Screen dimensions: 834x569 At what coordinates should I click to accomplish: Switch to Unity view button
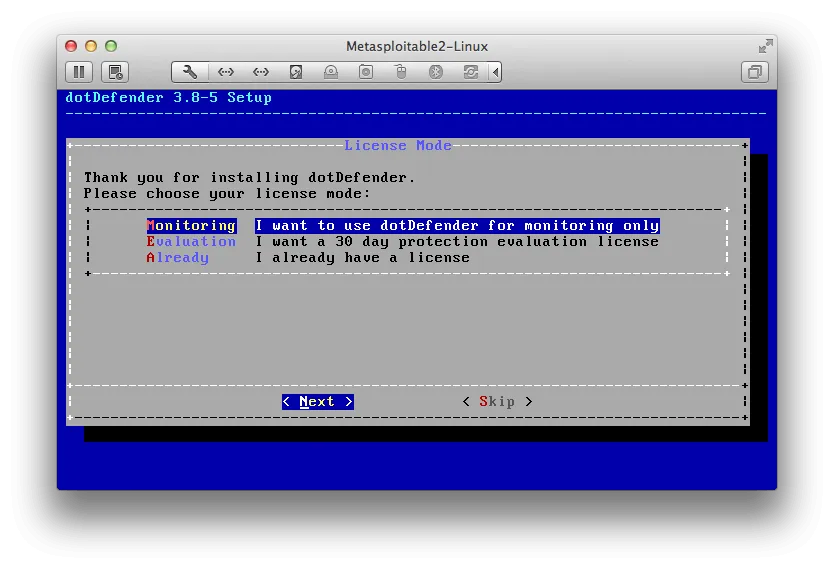[x=755, y=72]
